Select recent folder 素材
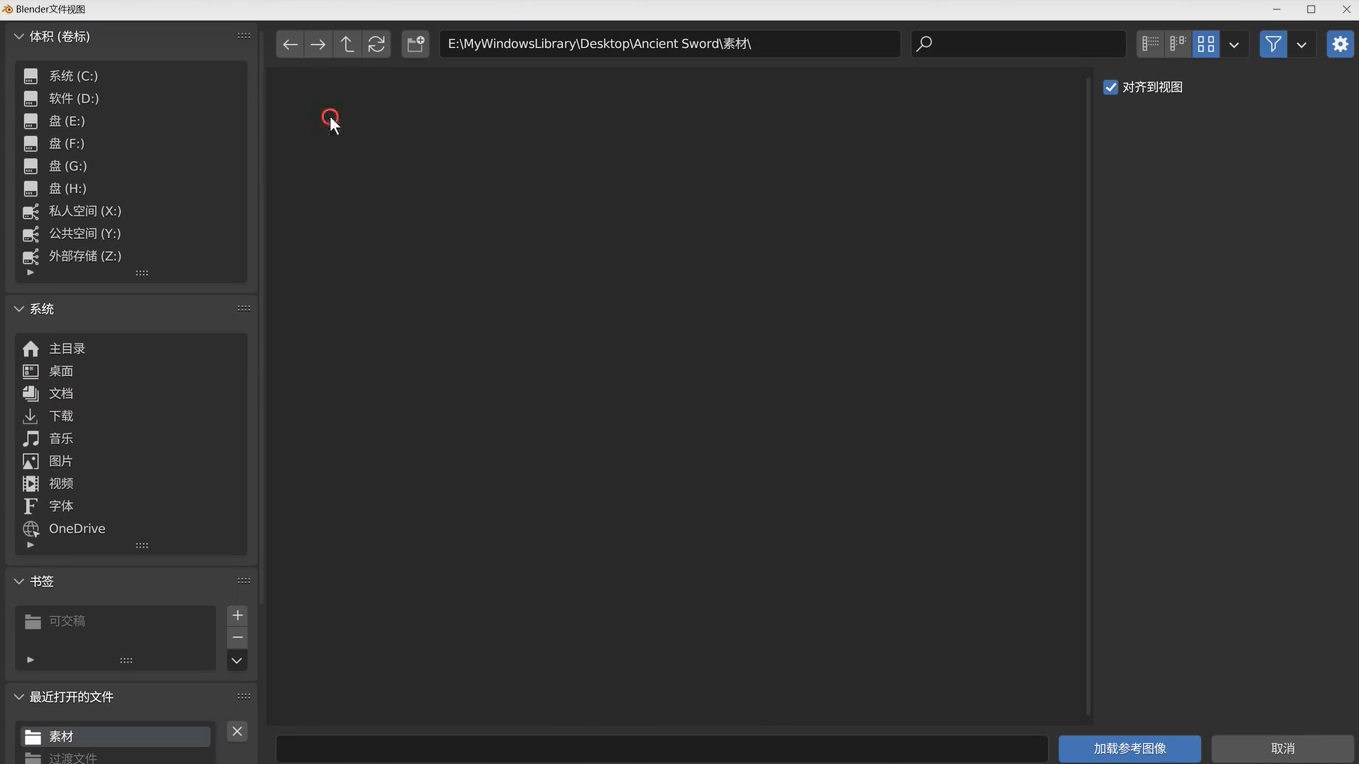The image size is (1359, 764). pyautogui.click(x=115, y=737)
